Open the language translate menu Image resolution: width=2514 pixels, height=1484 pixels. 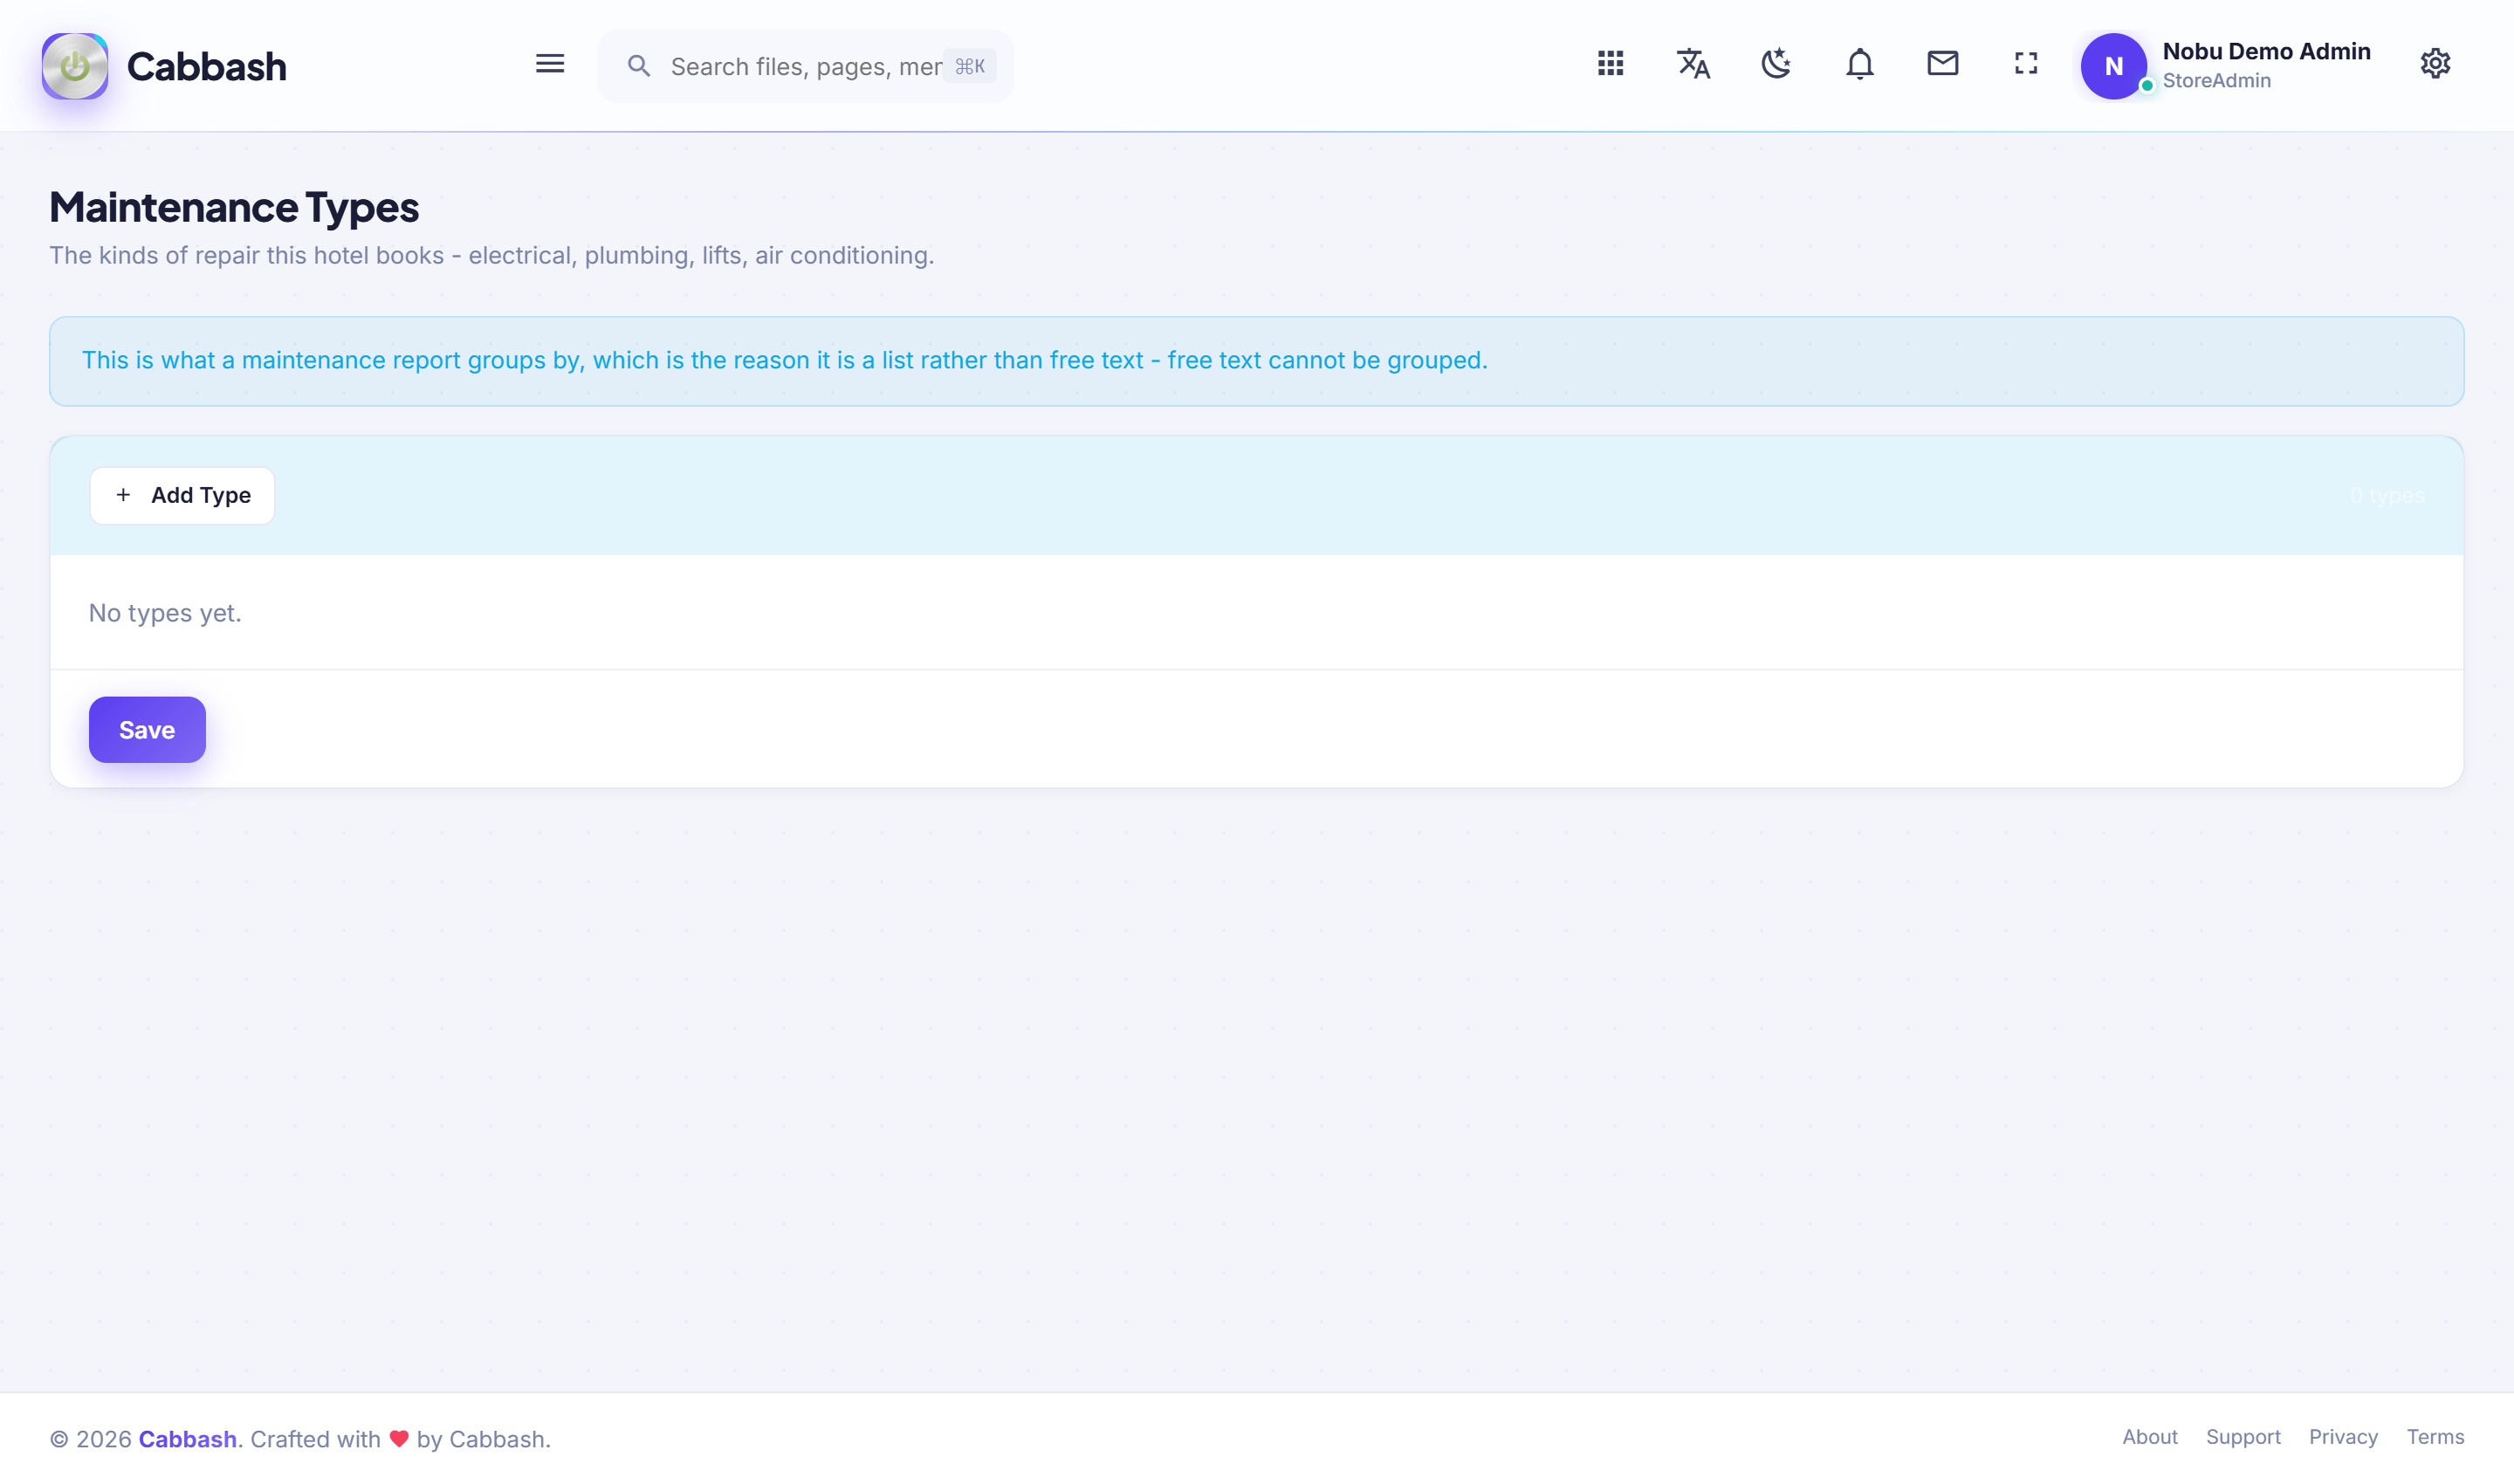click(1693, 64)
